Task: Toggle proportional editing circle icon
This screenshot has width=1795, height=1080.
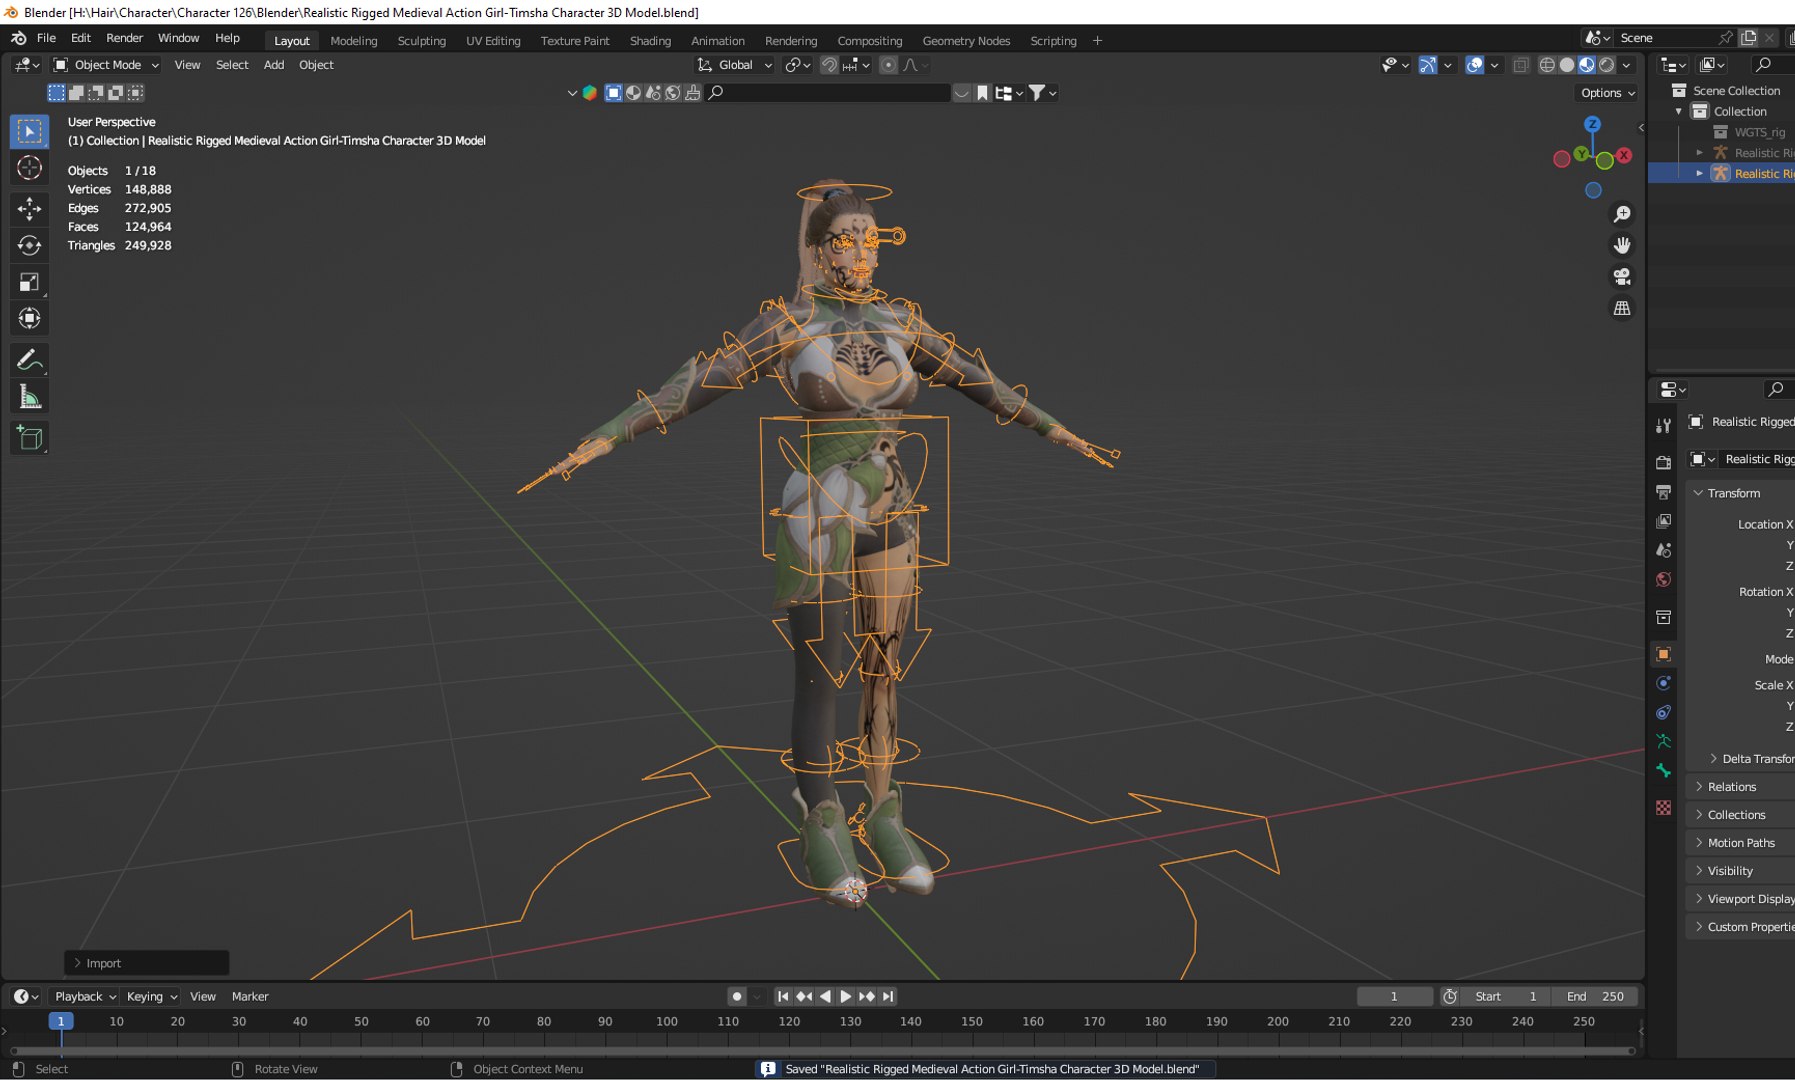Action: coord(888,65)
